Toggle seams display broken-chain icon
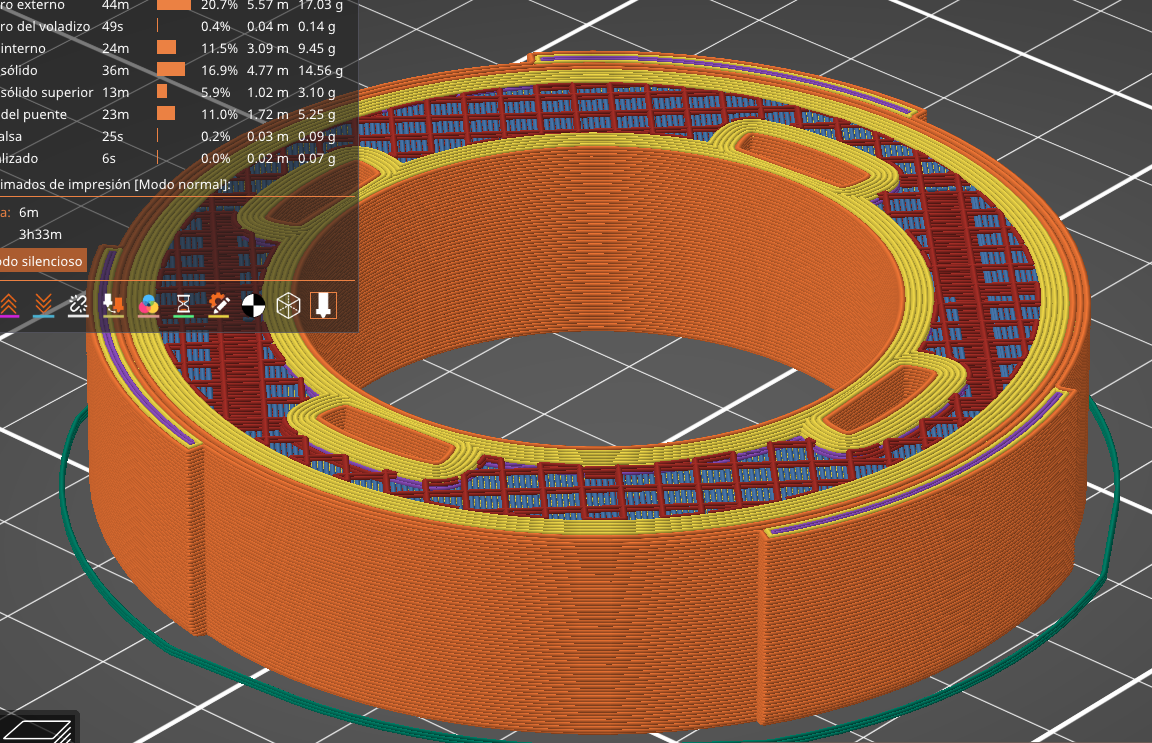 click(x=78, y=305)
